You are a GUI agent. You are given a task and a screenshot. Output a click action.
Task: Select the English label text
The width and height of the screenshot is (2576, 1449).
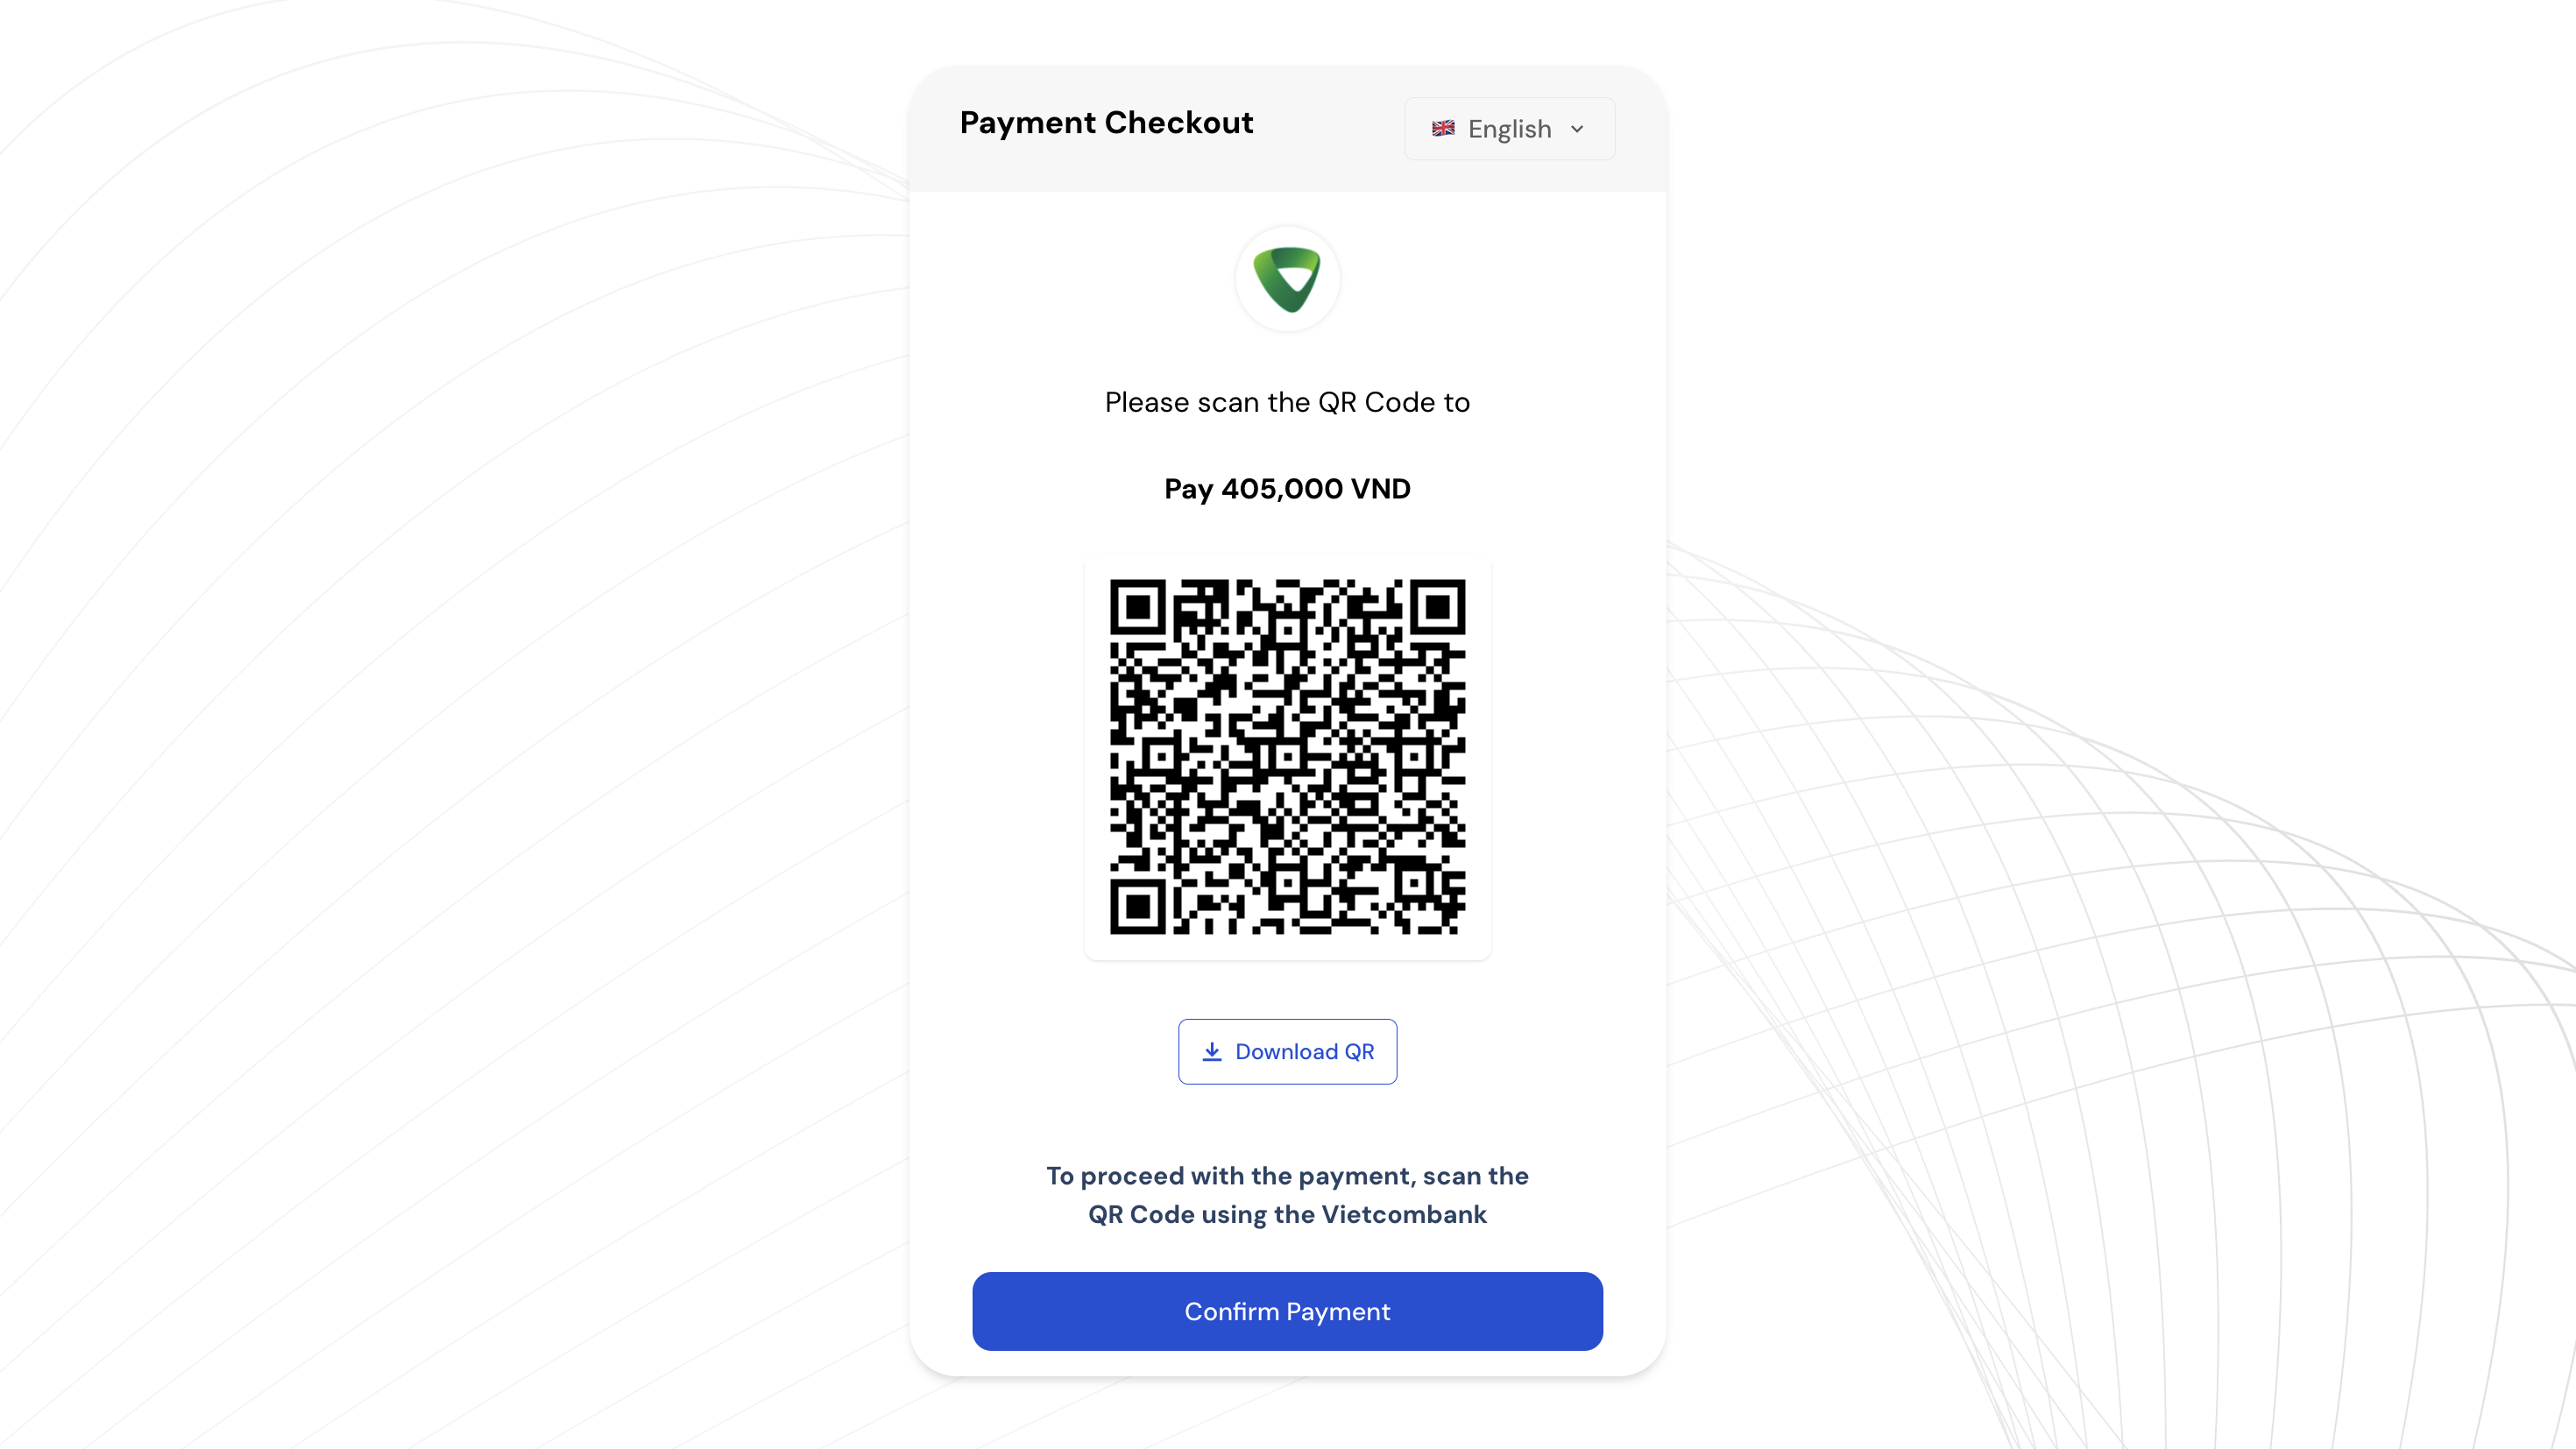pos(1509,129)
